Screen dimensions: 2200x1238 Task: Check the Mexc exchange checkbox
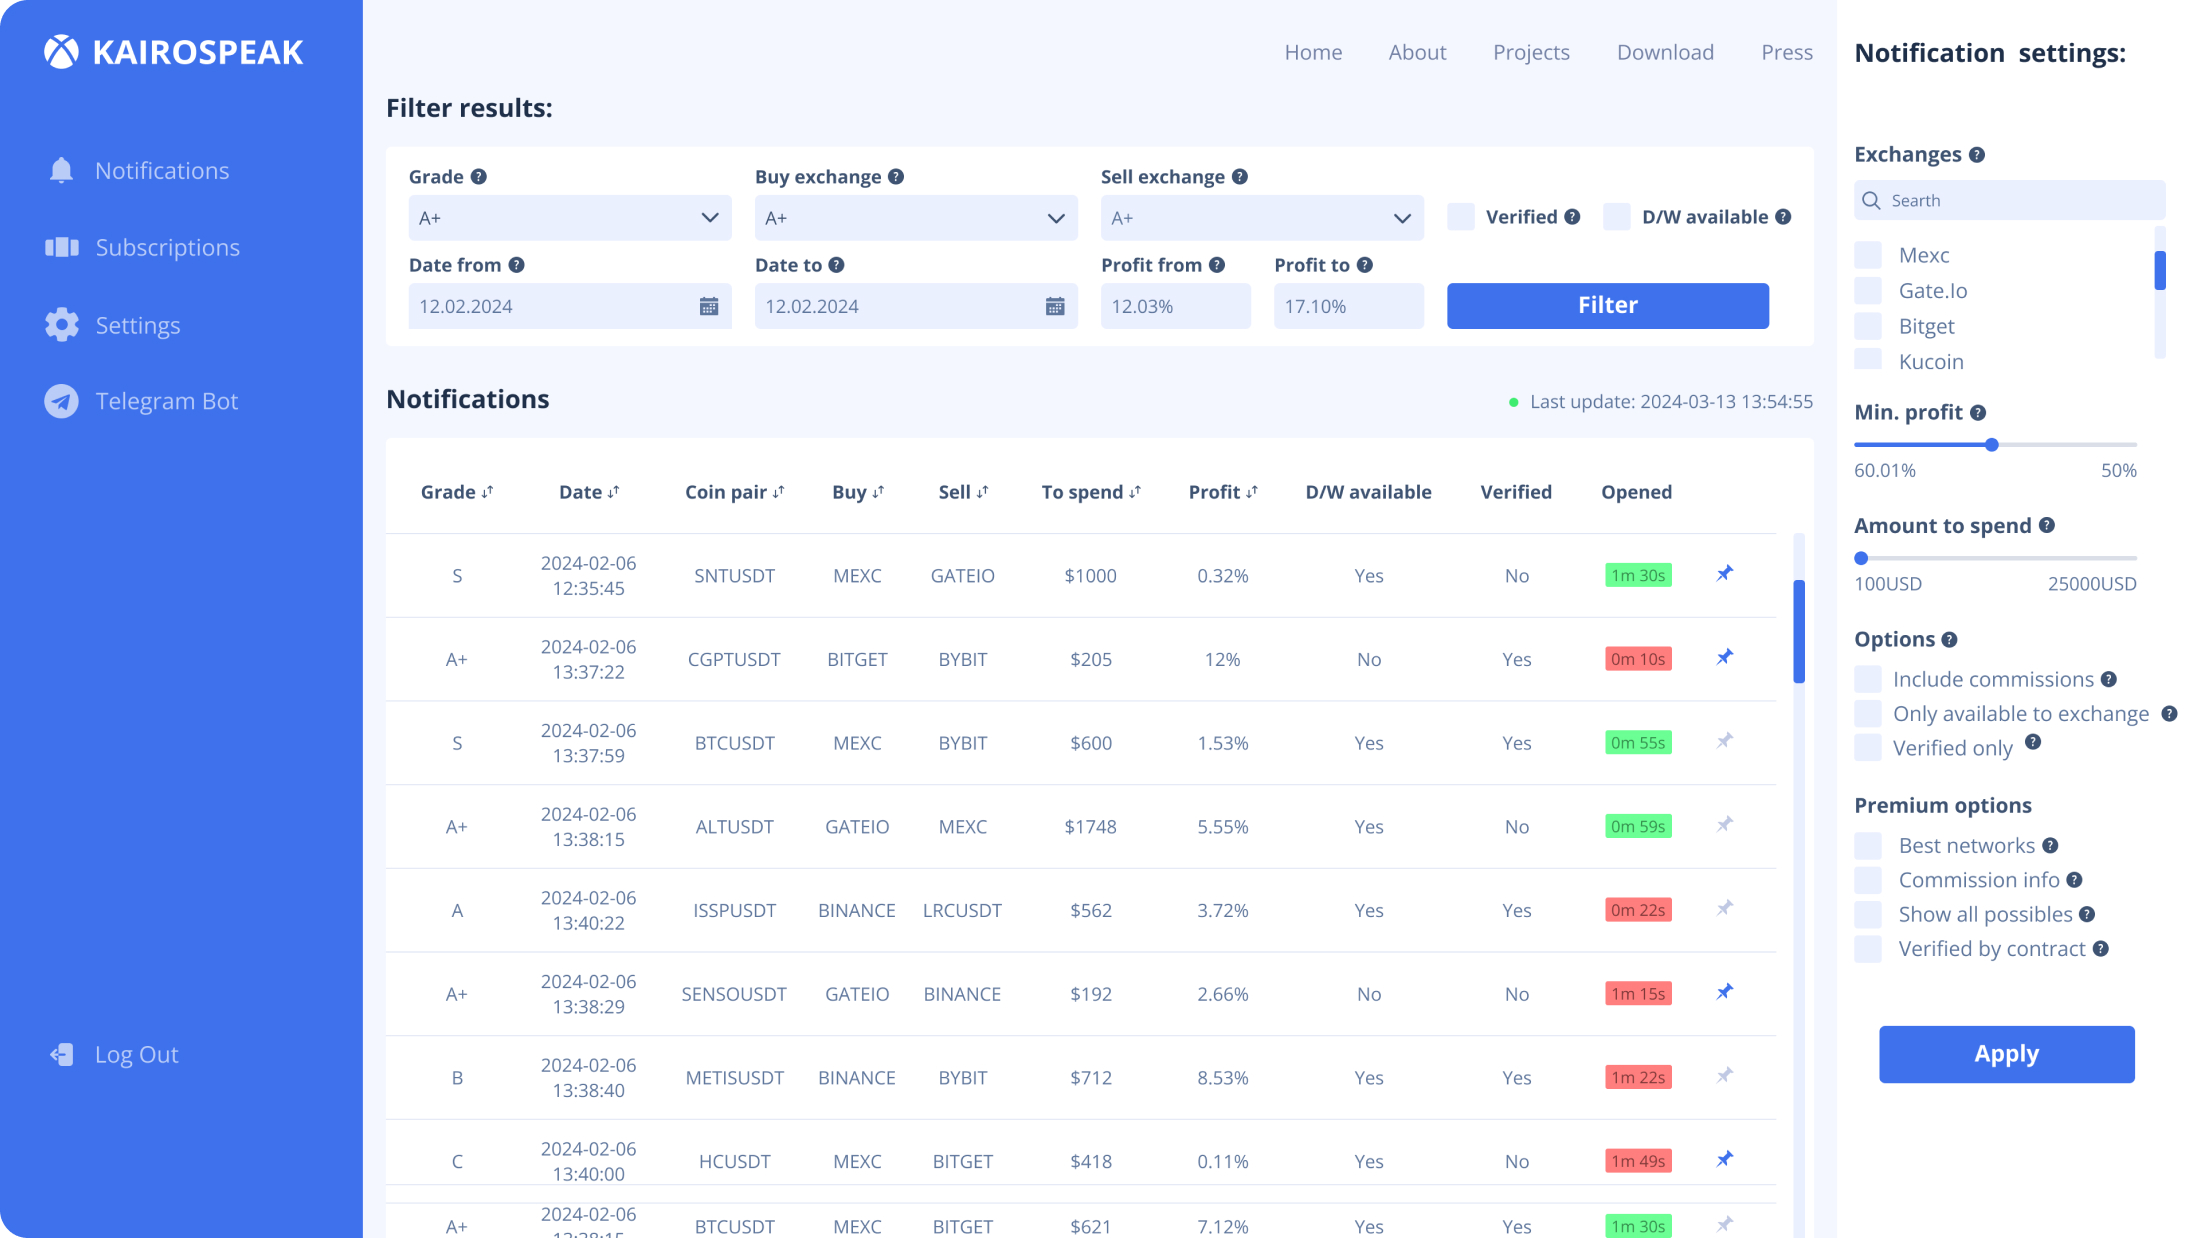coord(1867,254)
